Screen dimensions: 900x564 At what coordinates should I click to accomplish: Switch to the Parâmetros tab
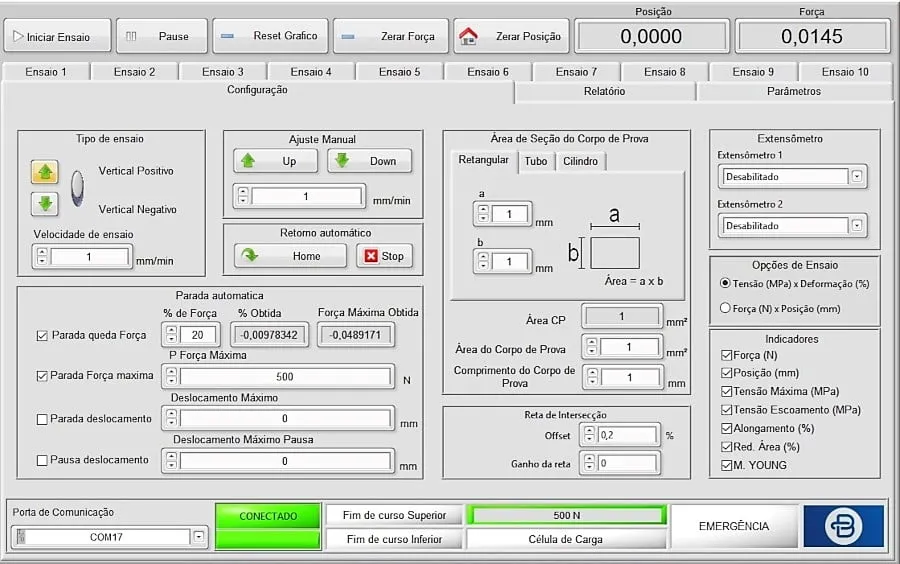click(794, 91)
